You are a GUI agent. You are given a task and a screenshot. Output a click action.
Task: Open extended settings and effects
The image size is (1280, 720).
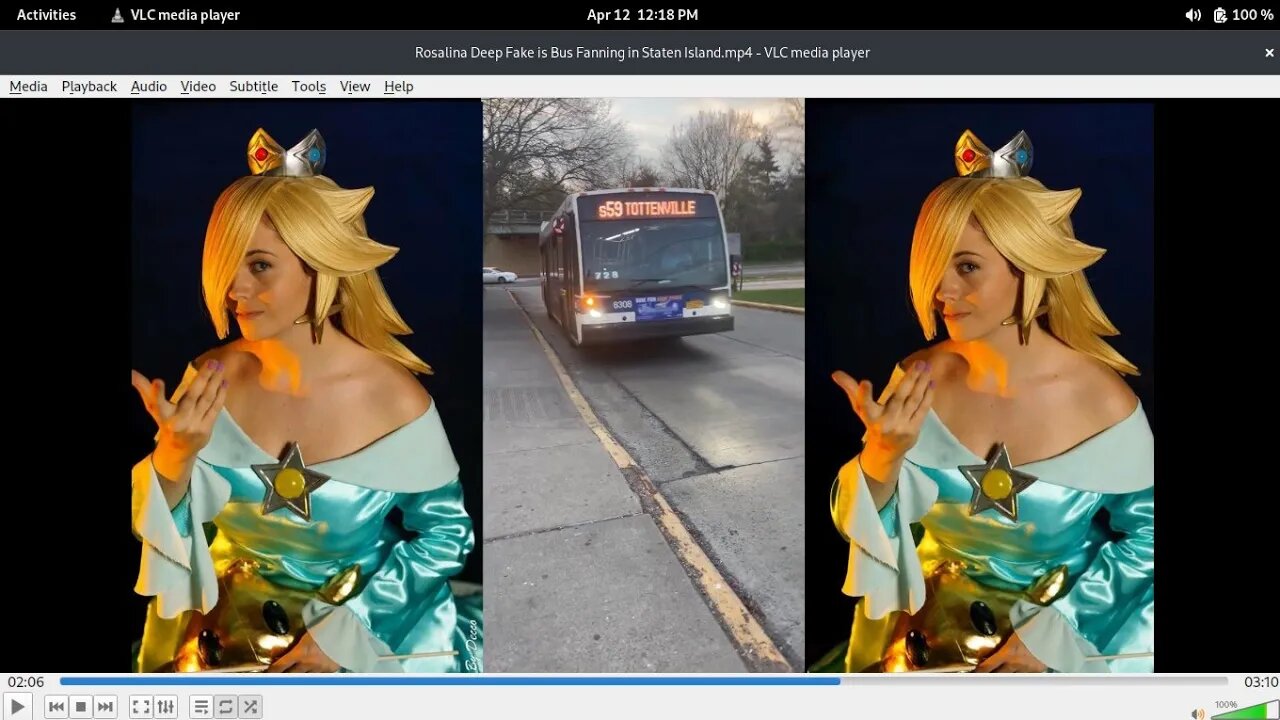tap(166, 707)
